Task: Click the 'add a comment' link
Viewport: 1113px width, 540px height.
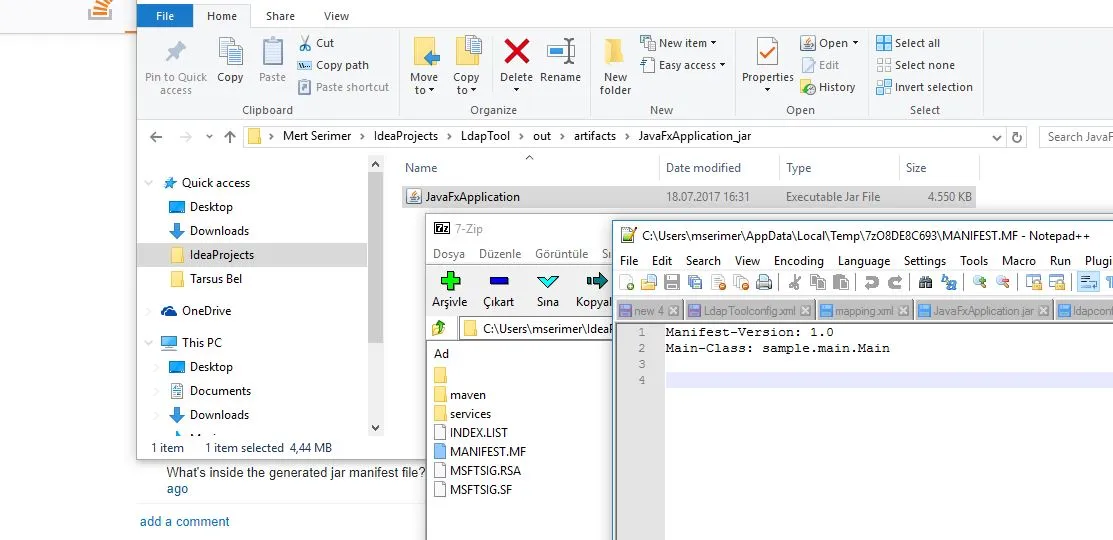Action: [185, 522]
